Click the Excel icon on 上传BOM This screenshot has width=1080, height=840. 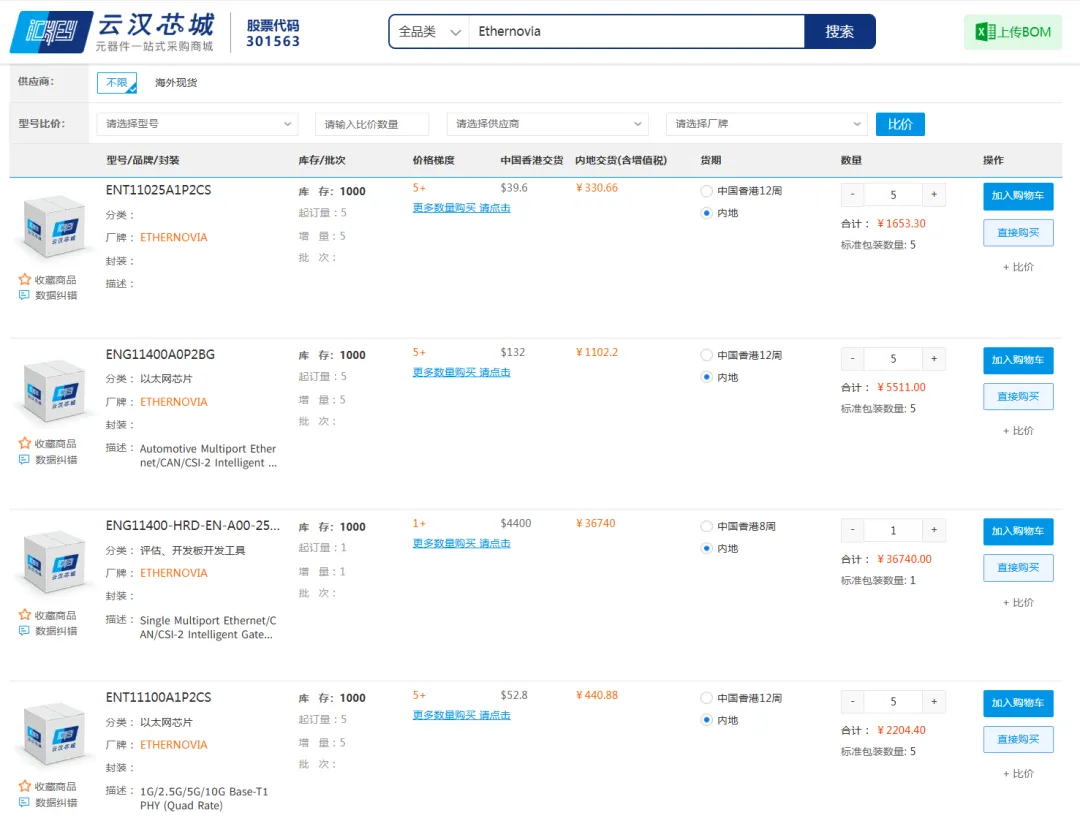click(x=985, y=32)
